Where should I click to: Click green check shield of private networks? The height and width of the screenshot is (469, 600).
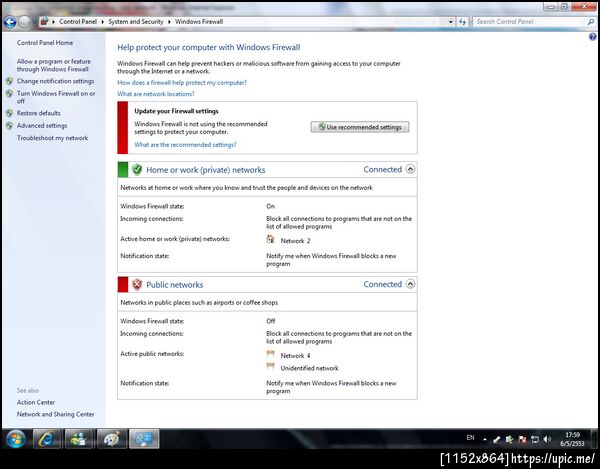pyautogui.click(x=137, y=169)
